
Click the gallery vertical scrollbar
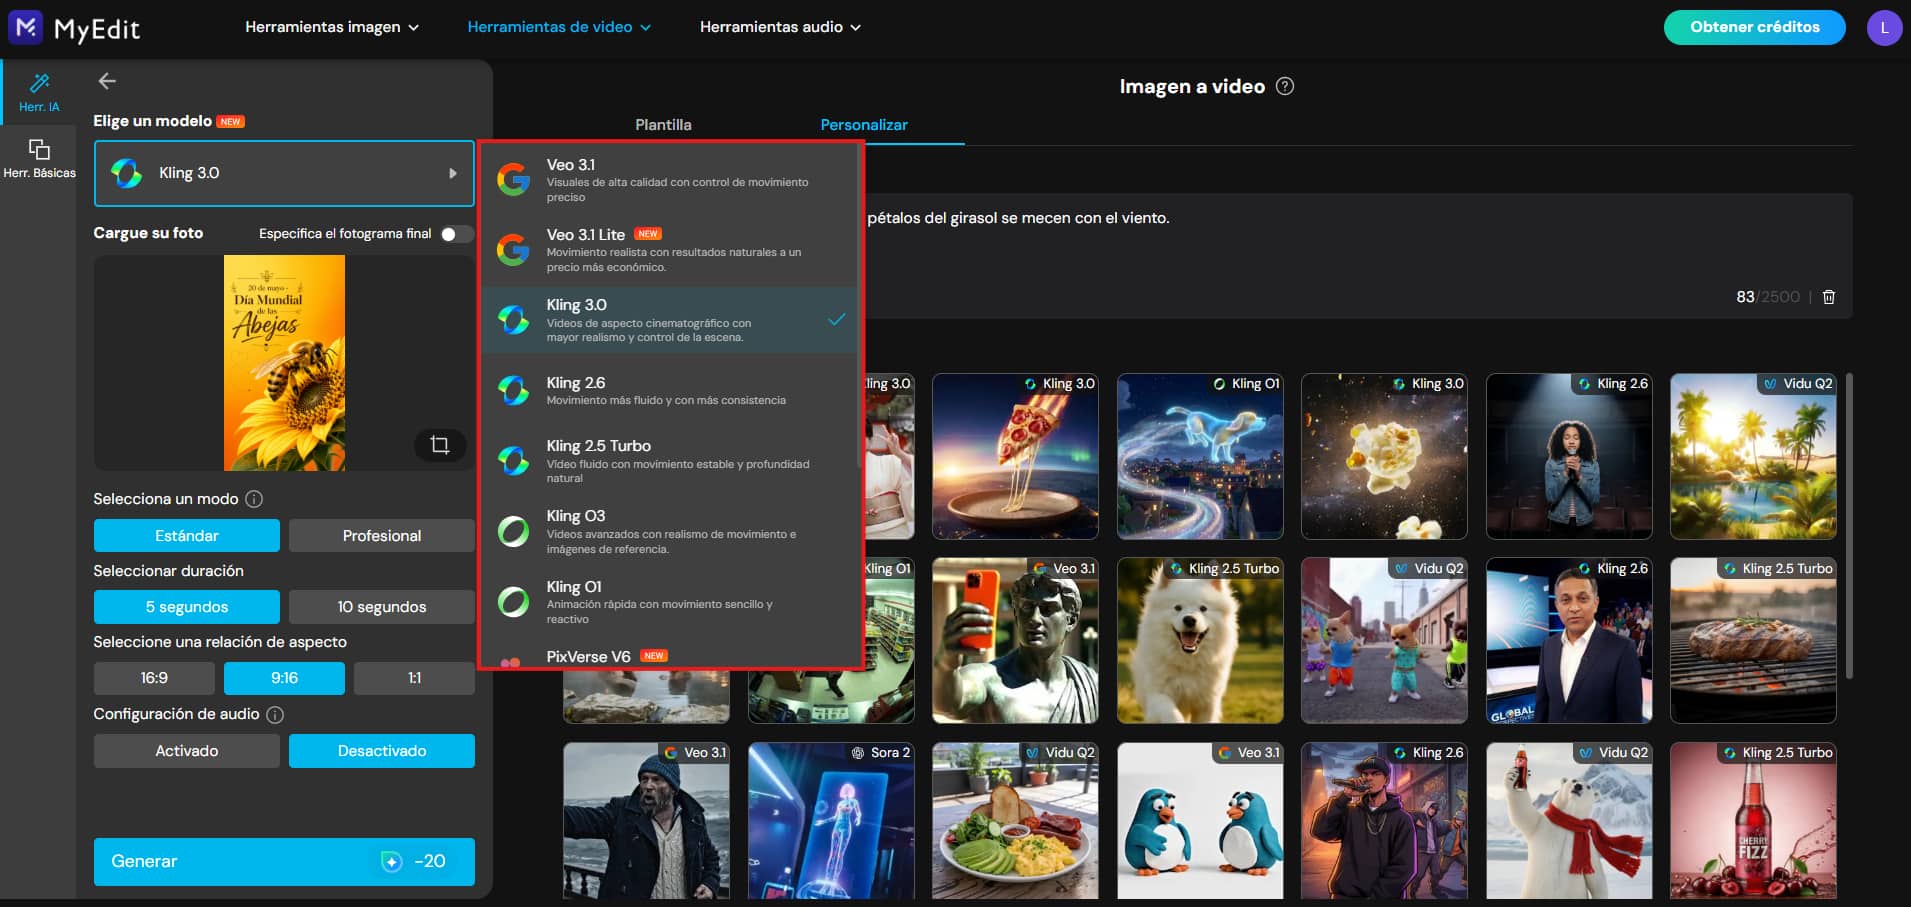tap(1849, 525)
